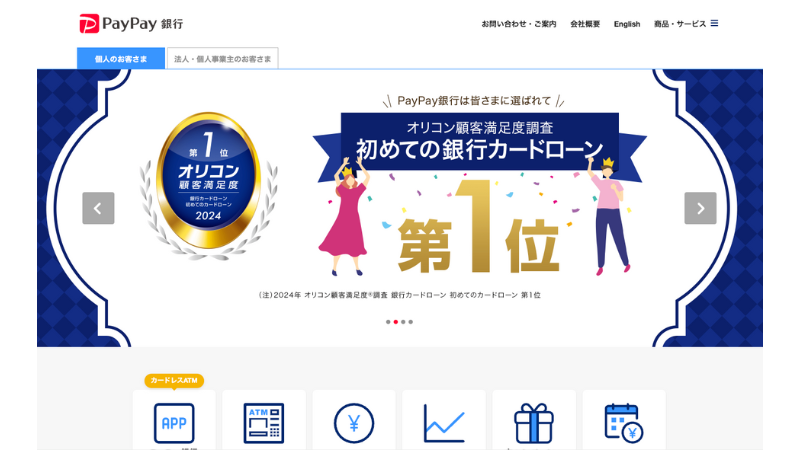Open the gift box icon

click(534, 423)
